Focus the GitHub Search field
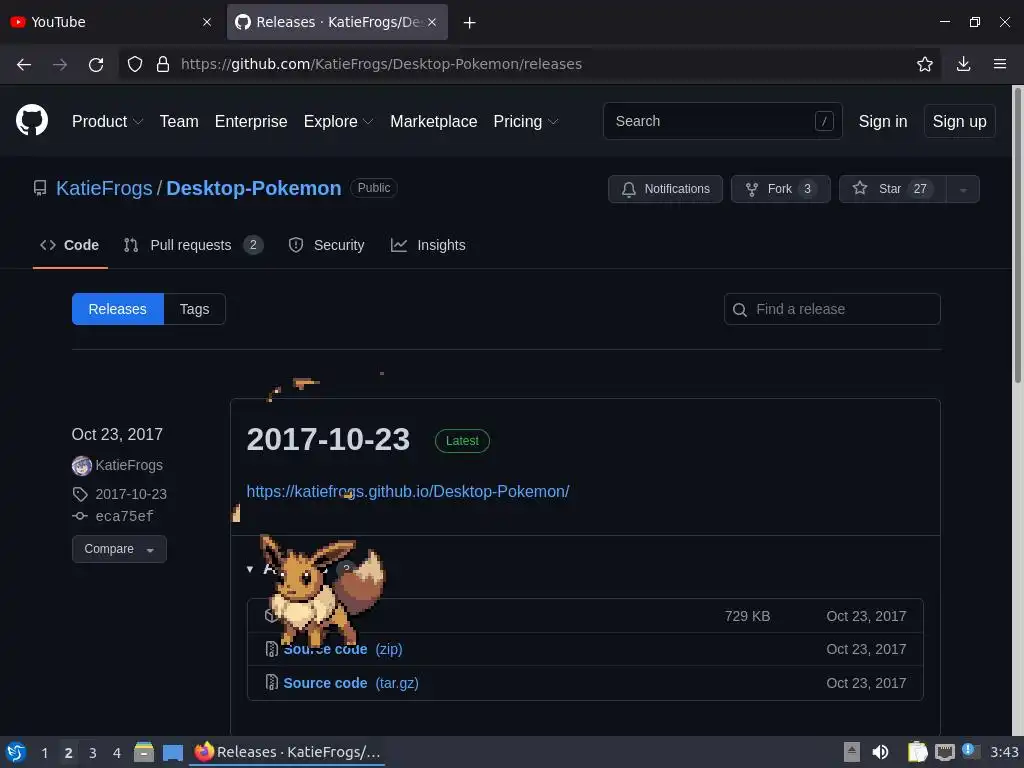This screenshot has height=768, width=1024. point(723,121)
